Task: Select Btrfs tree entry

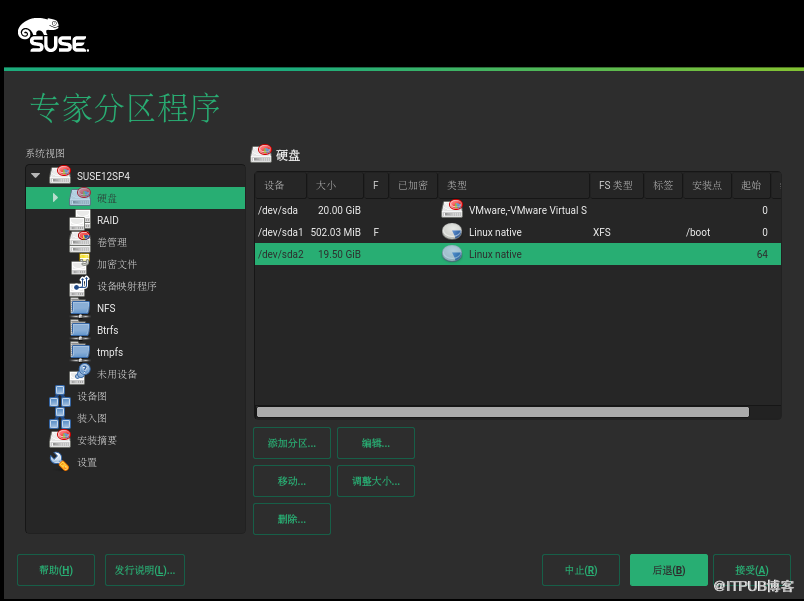Action: tap(108, 330)
